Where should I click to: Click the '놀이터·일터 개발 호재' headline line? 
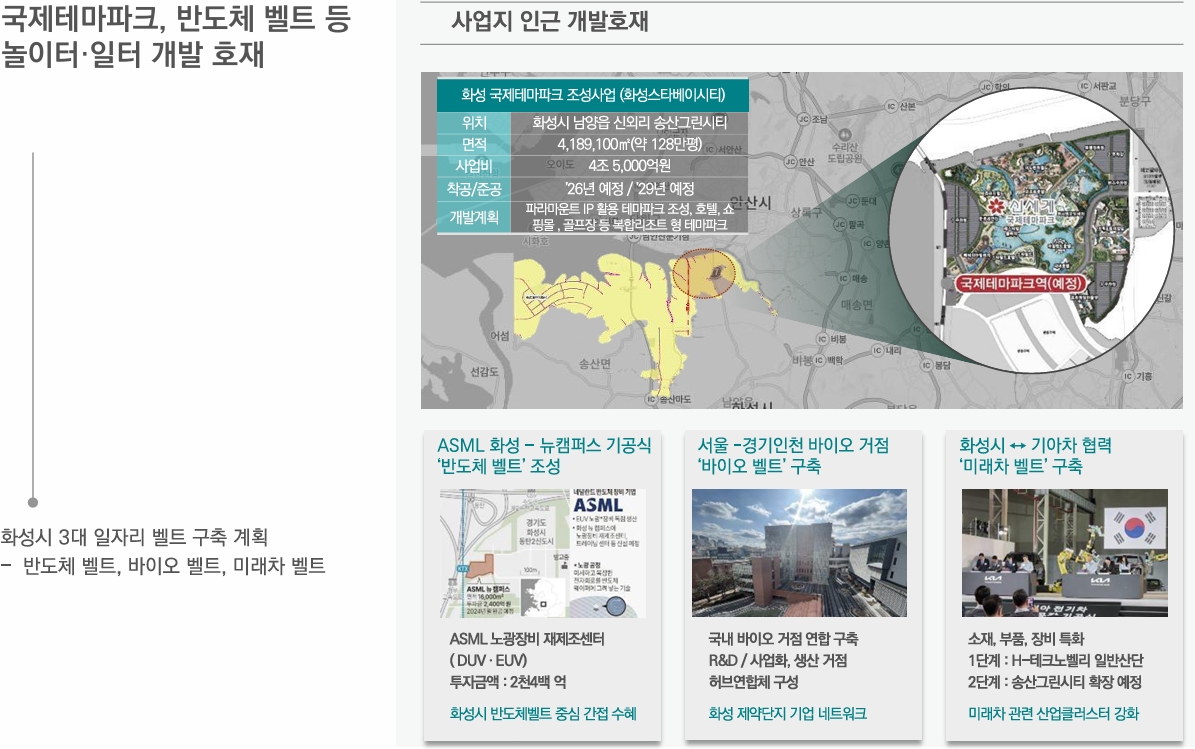click(133, 54)
